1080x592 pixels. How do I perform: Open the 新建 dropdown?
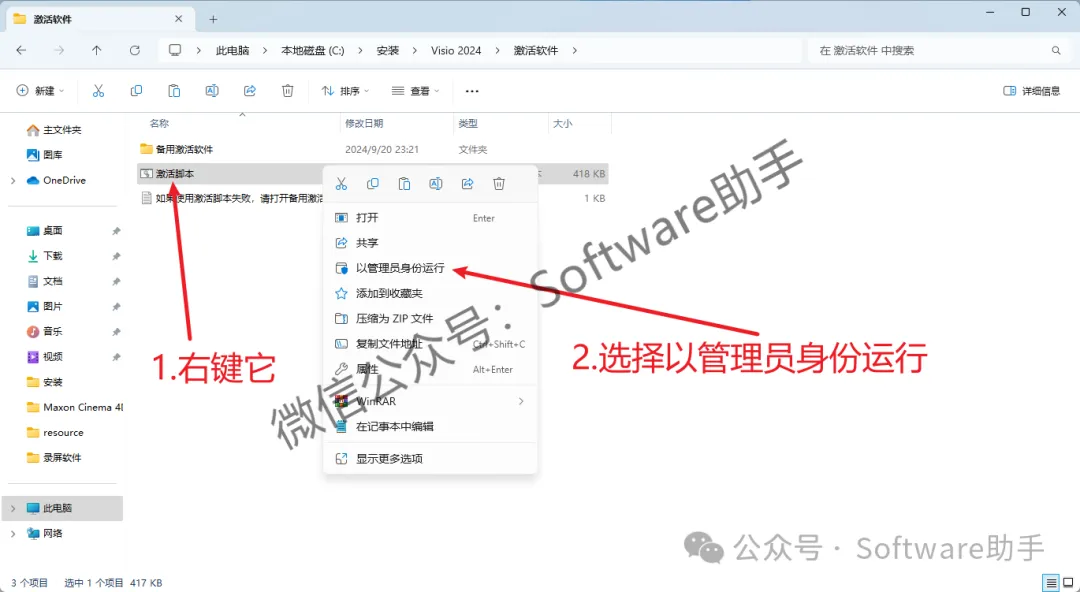[41, 91]
